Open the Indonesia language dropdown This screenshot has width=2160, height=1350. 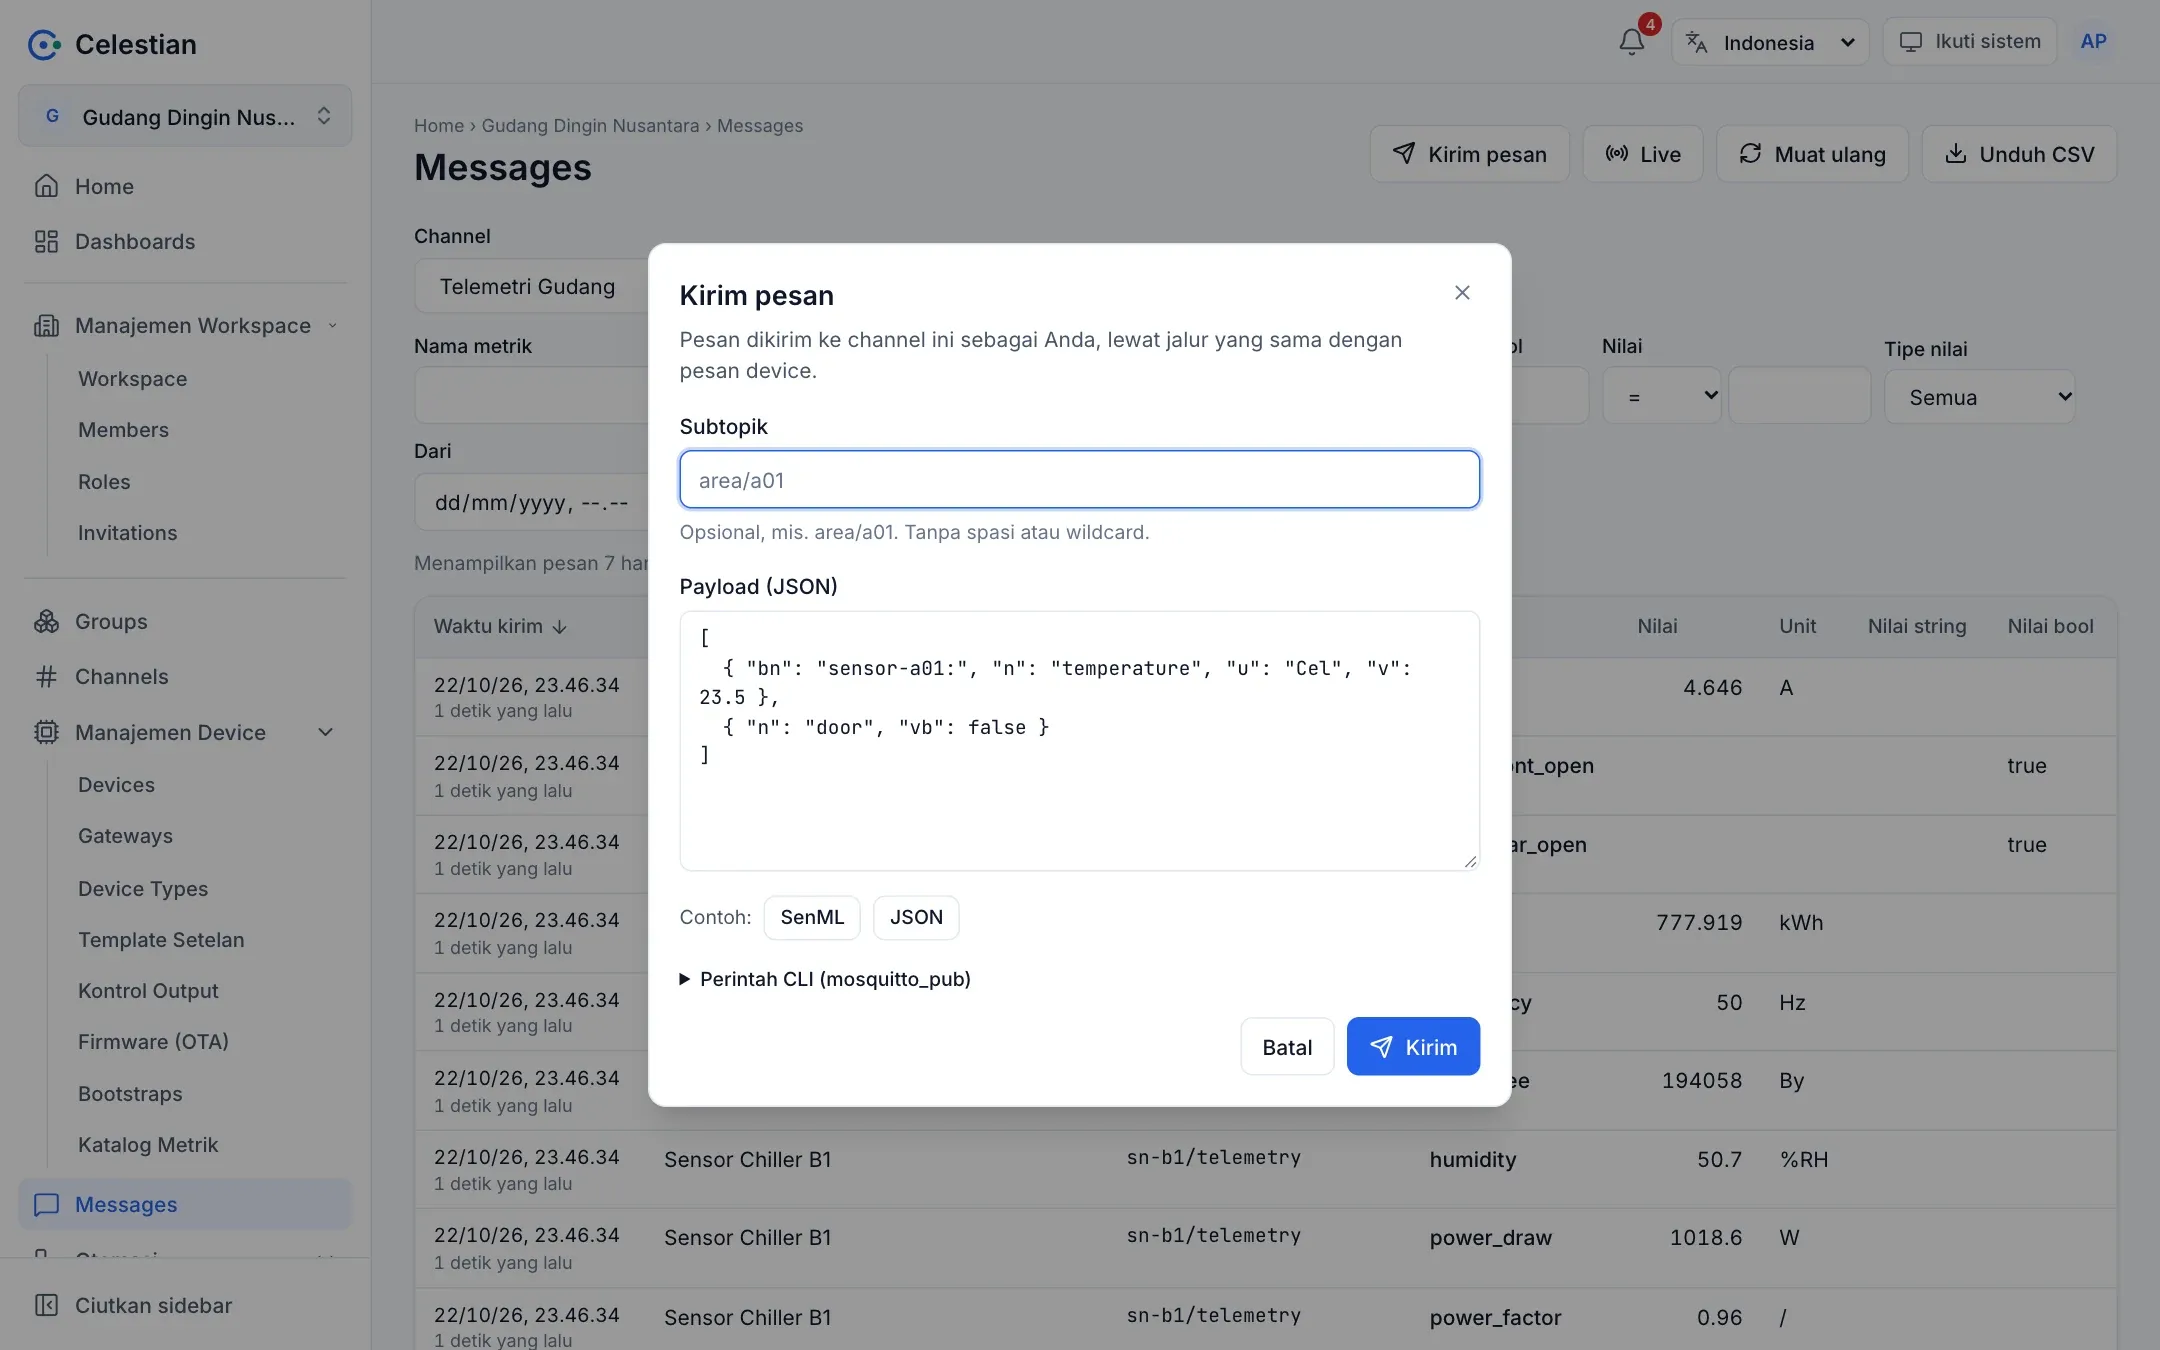1770,42
